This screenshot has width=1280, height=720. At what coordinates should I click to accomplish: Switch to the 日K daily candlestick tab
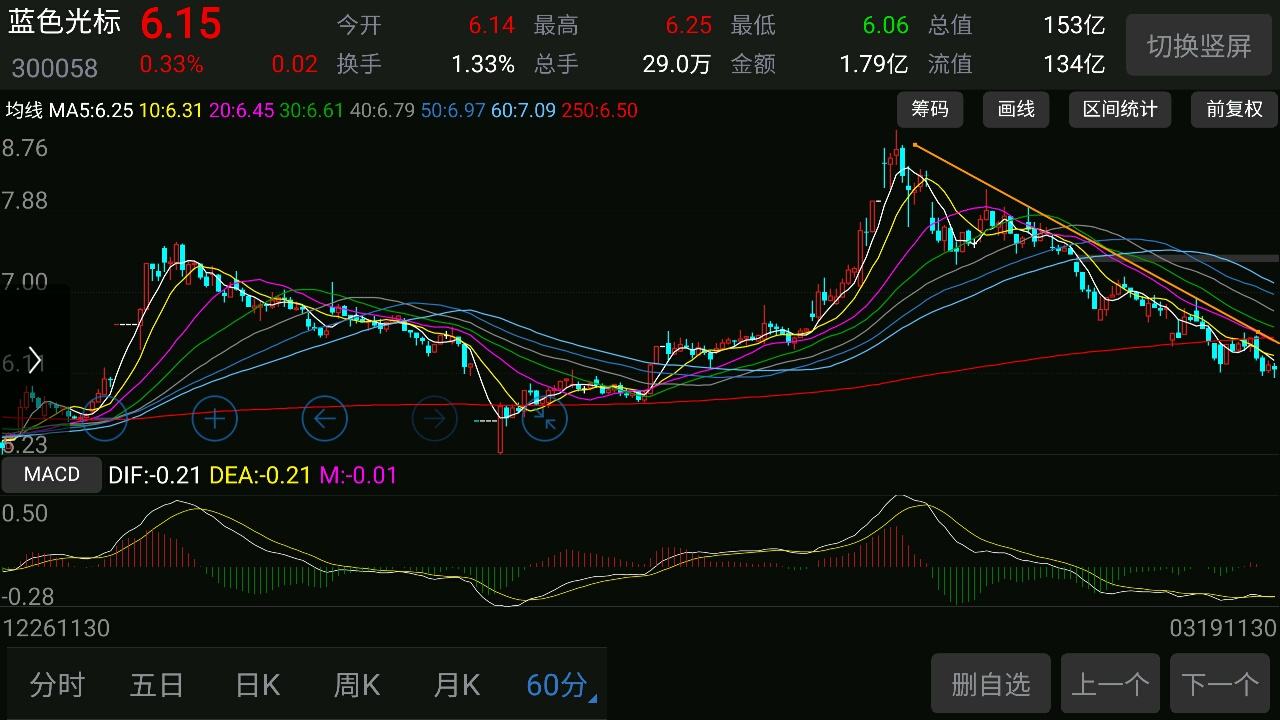click(257, 685)
